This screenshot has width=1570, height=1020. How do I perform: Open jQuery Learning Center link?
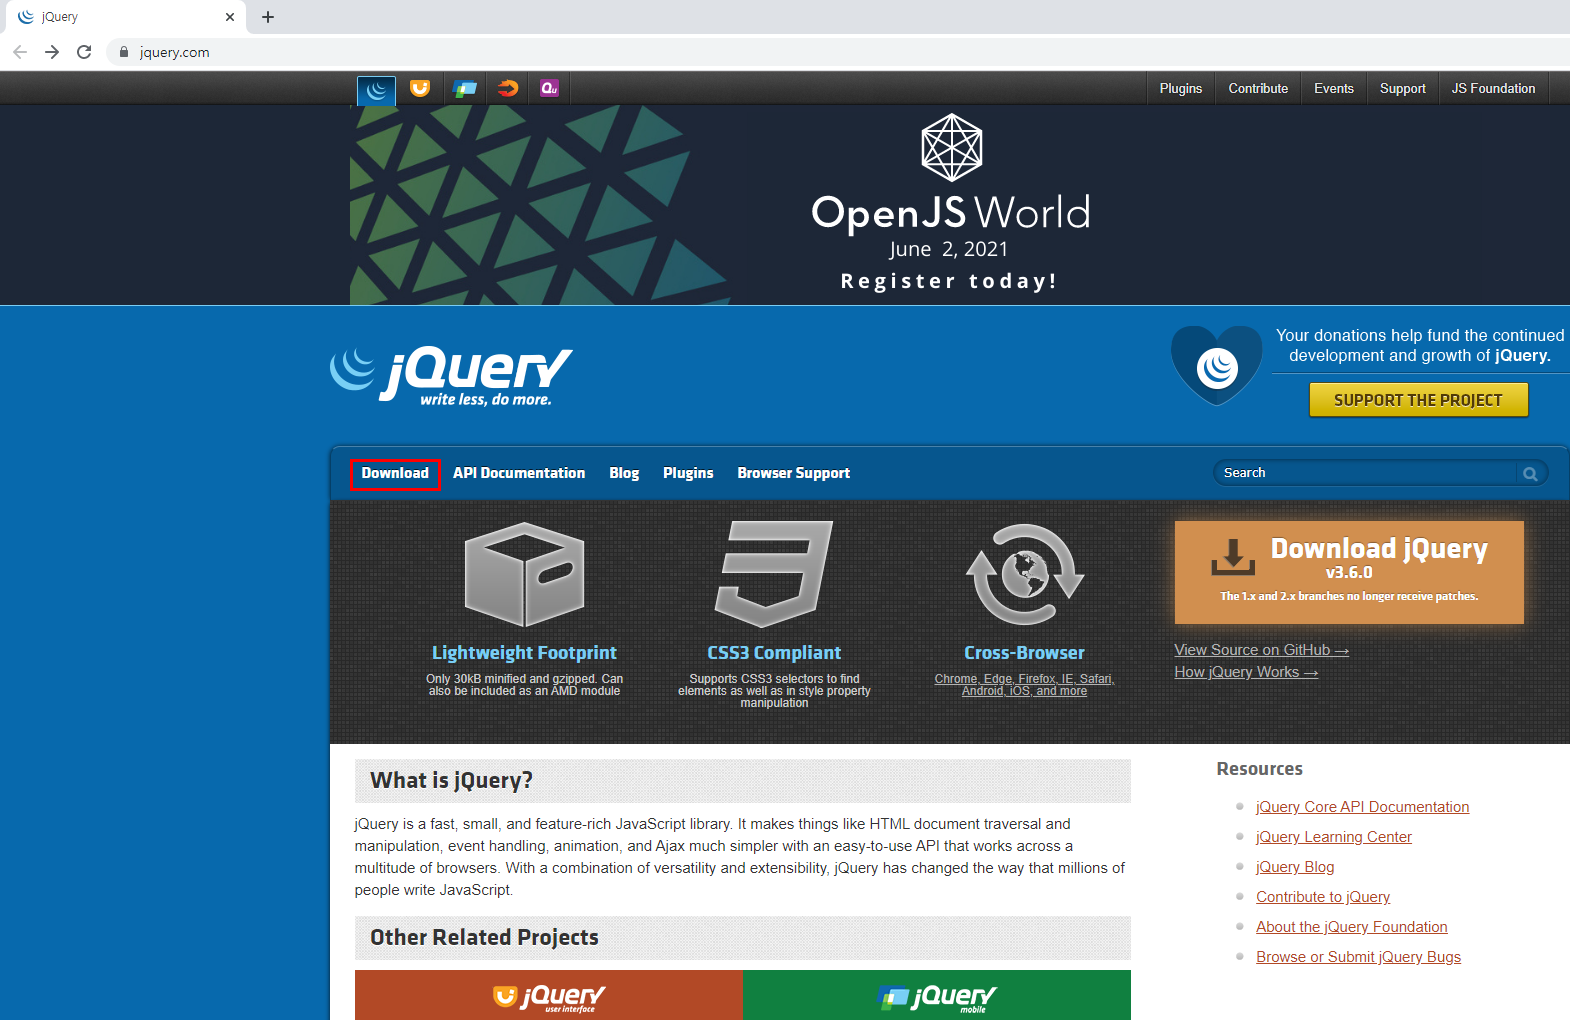pyautogui.click(x=1334, y=837)
